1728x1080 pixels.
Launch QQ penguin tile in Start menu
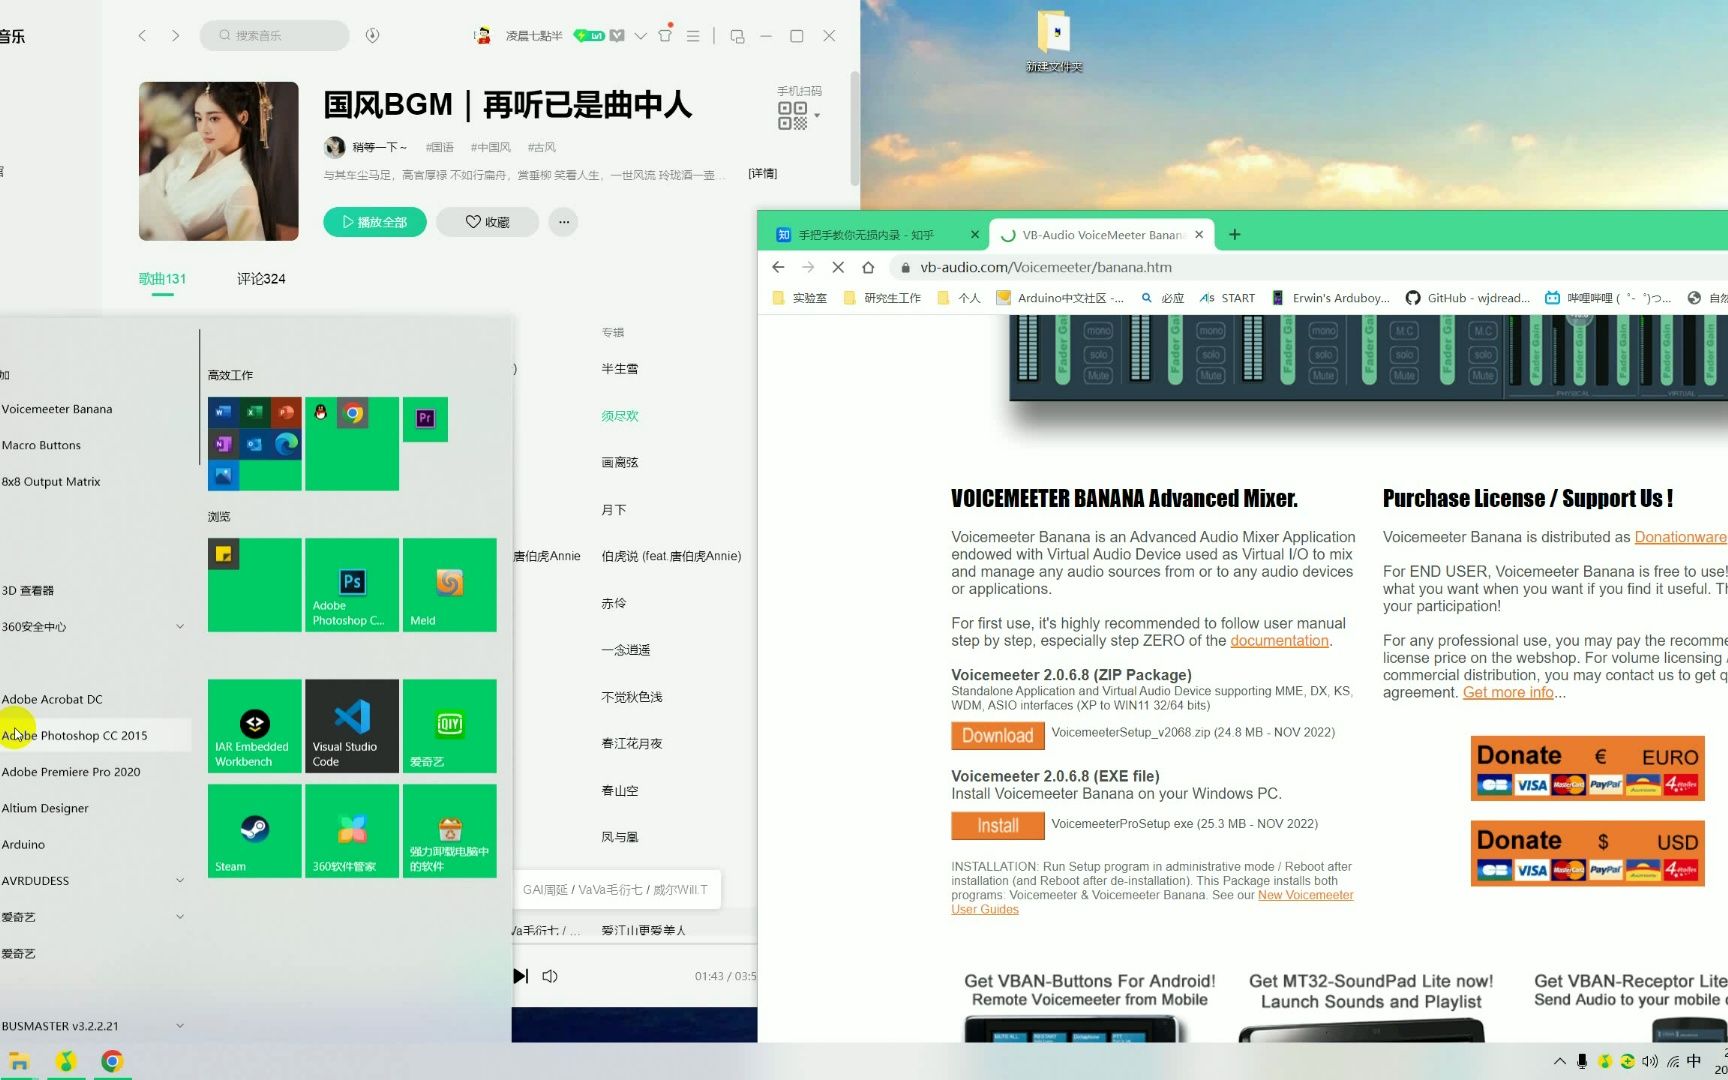pyautogui.click(x=321, y=412)
